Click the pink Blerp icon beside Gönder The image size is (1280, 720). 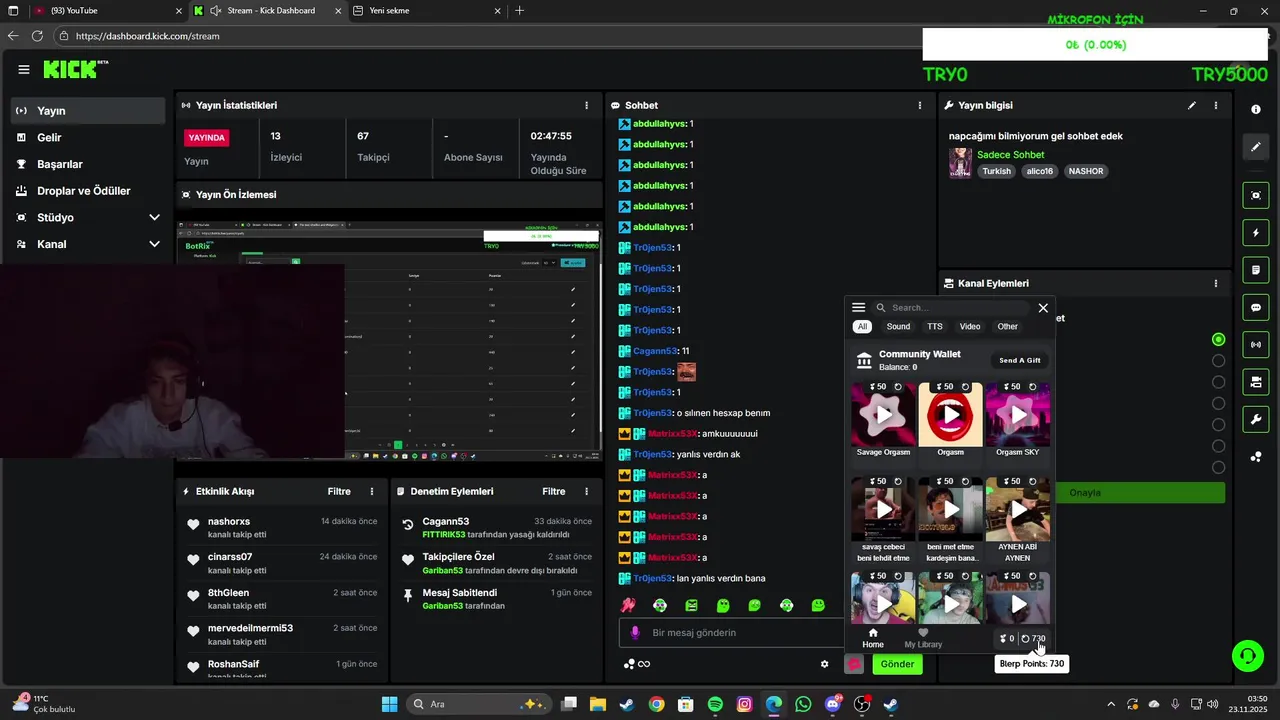coord(854,664)
